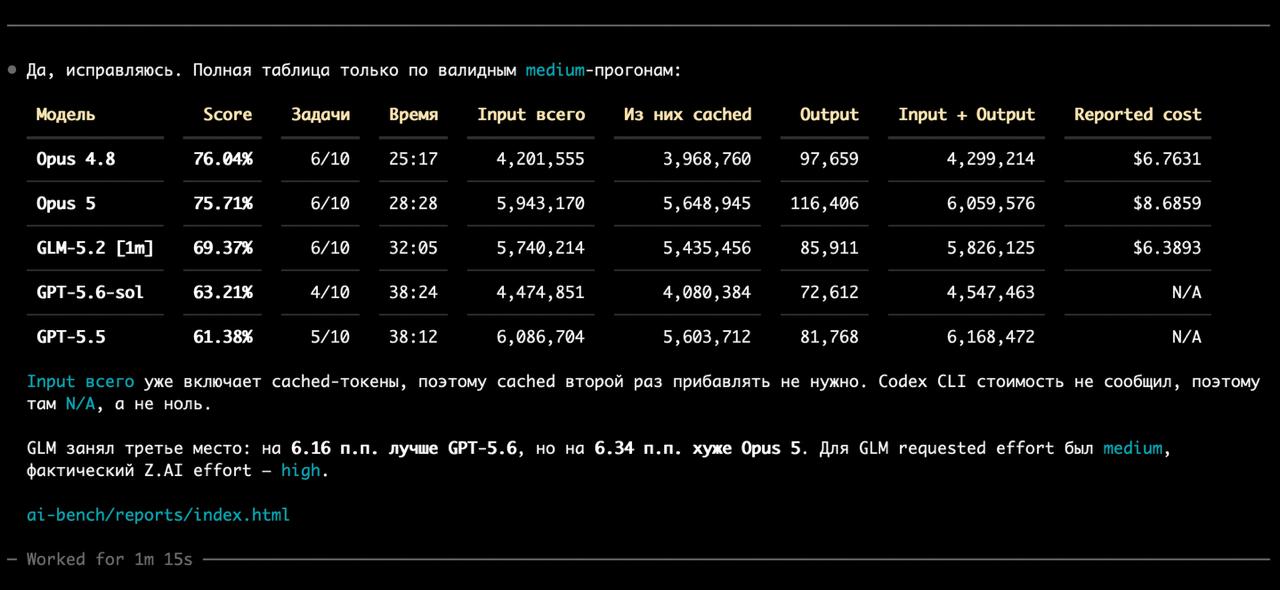Viewport: 1280px width, 590px height.
Task: Click the 61.38% score value
Action: 223,337
